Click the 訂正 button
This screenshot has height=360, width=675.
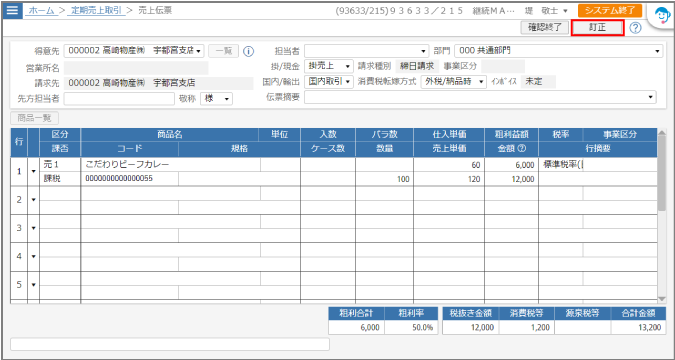click(598, 28)
